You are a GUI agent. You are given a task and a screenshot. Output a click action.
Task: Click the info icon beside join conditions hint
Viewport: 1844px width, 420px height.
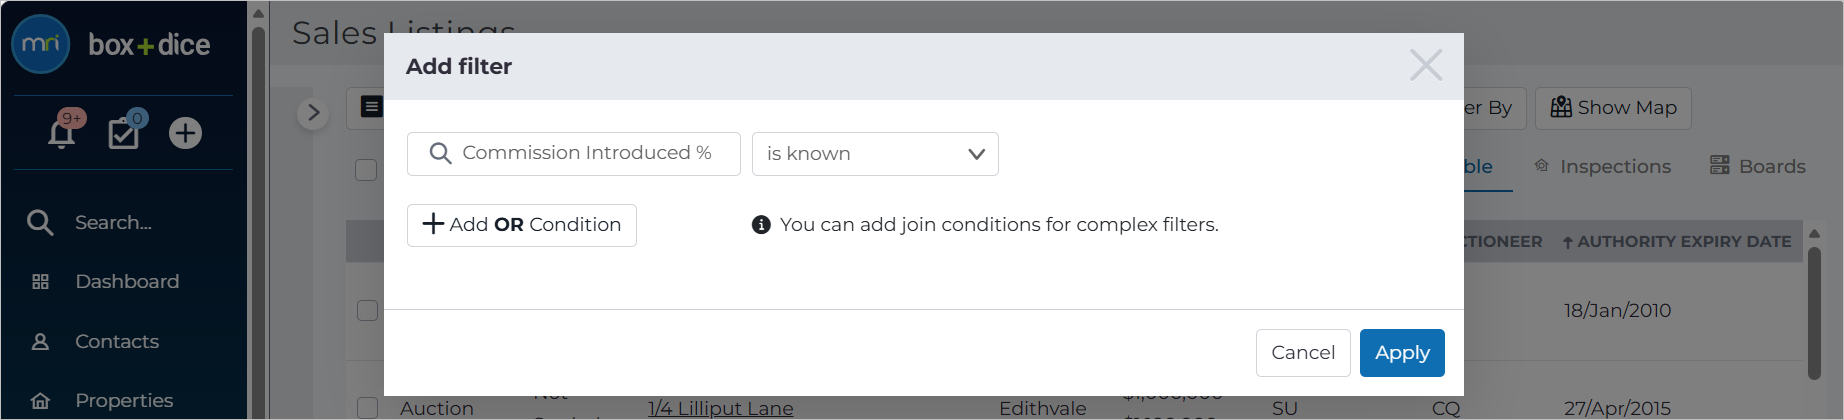pos(761,225)
